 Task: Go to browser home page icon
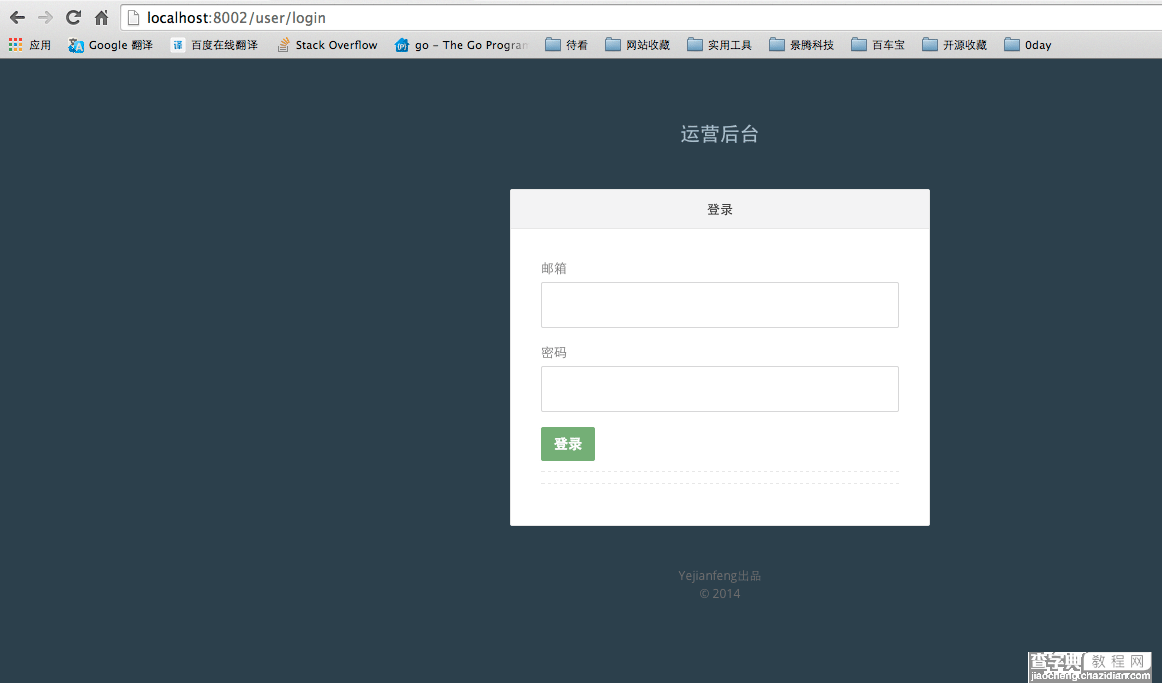[x=102, y=18]
